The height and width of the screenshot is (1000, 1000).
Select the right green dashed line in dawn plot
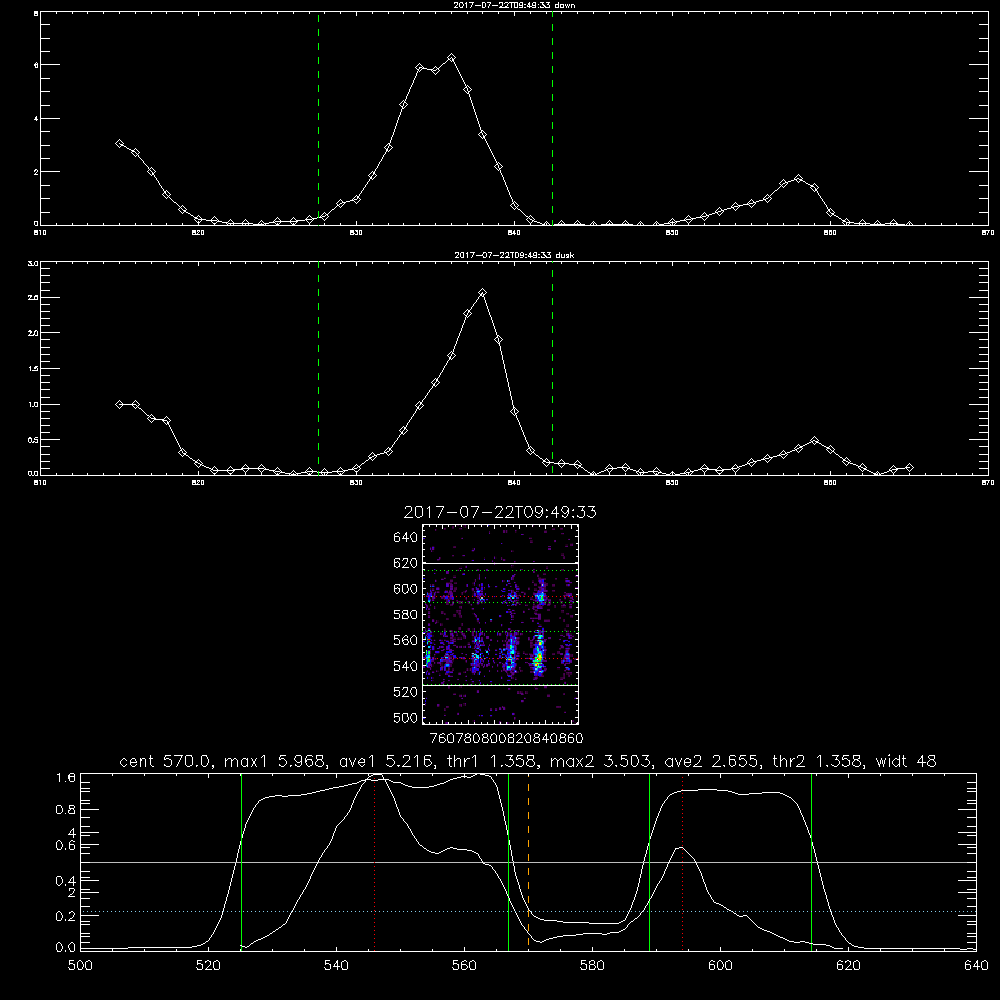[552, 118]
